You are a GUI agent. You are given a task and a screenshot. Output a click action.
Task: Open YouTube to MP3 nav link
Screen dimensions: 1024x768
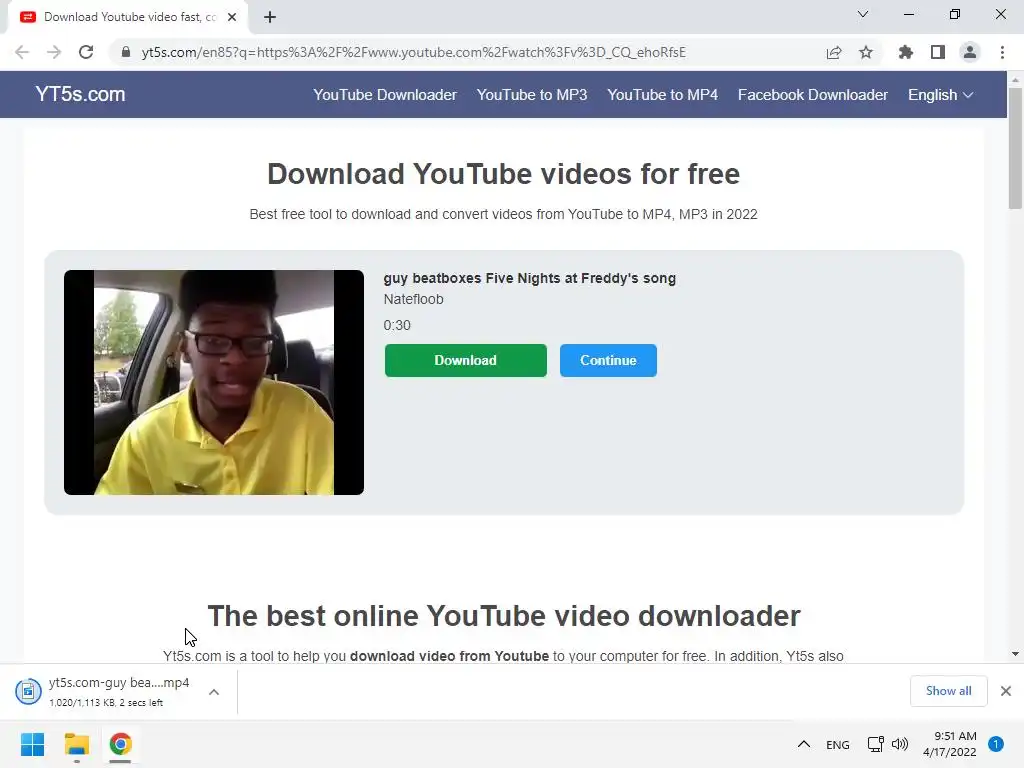click(532, 95)
